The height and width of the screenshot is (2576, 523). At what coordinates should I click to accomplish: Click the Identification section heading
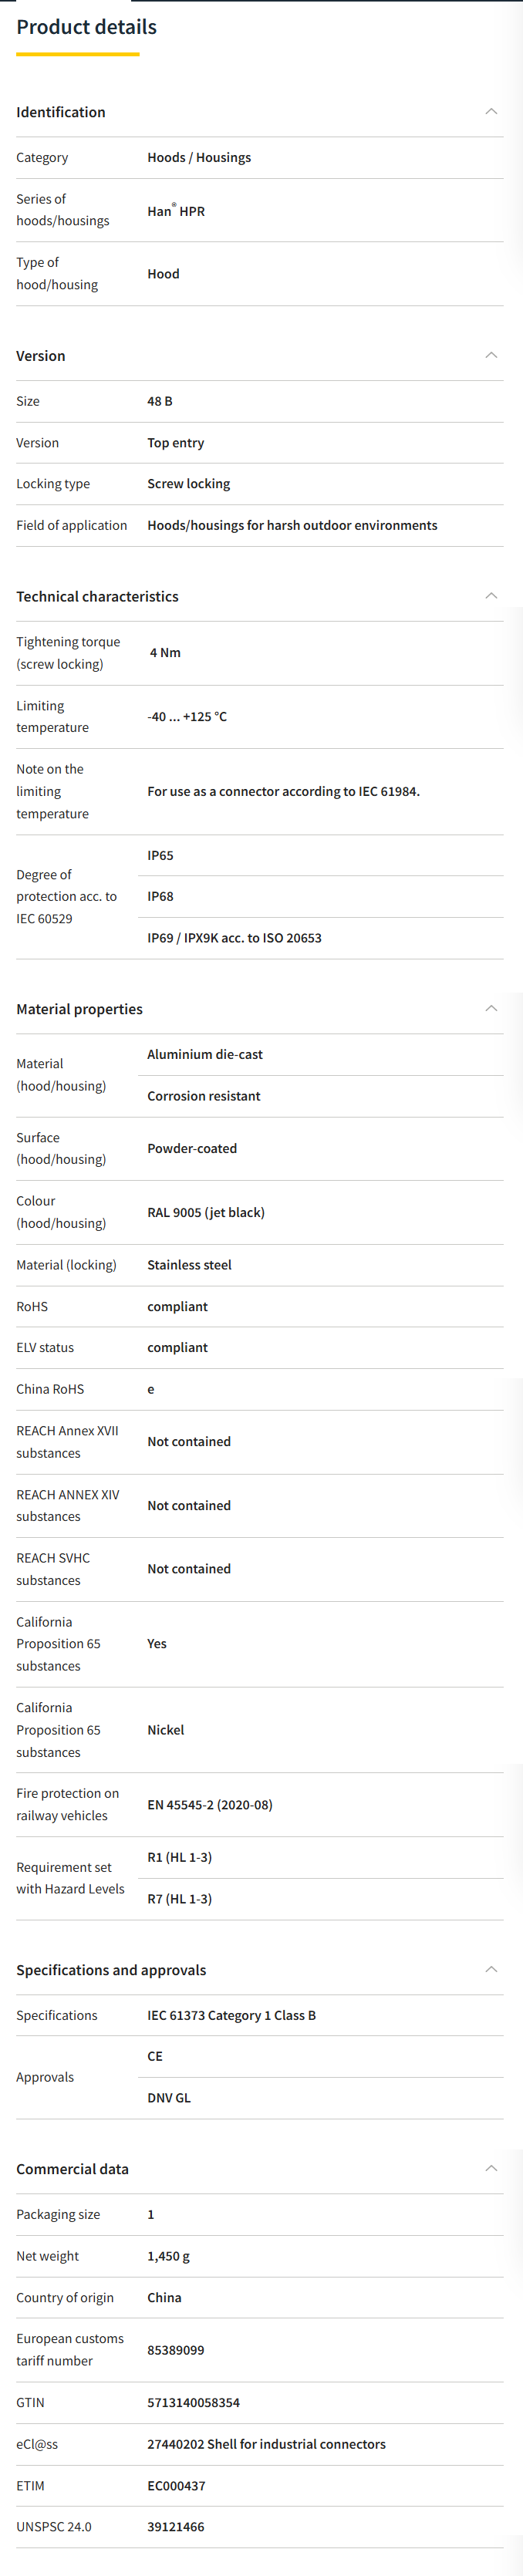[x=61, y=112]
